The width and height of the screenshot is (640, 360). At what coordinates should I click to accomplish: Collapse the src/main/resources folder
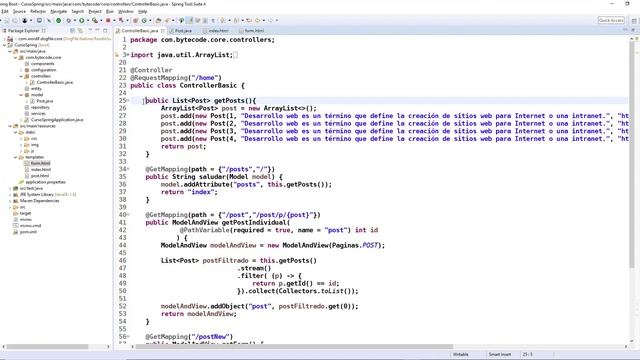click(x=10, y=126)
